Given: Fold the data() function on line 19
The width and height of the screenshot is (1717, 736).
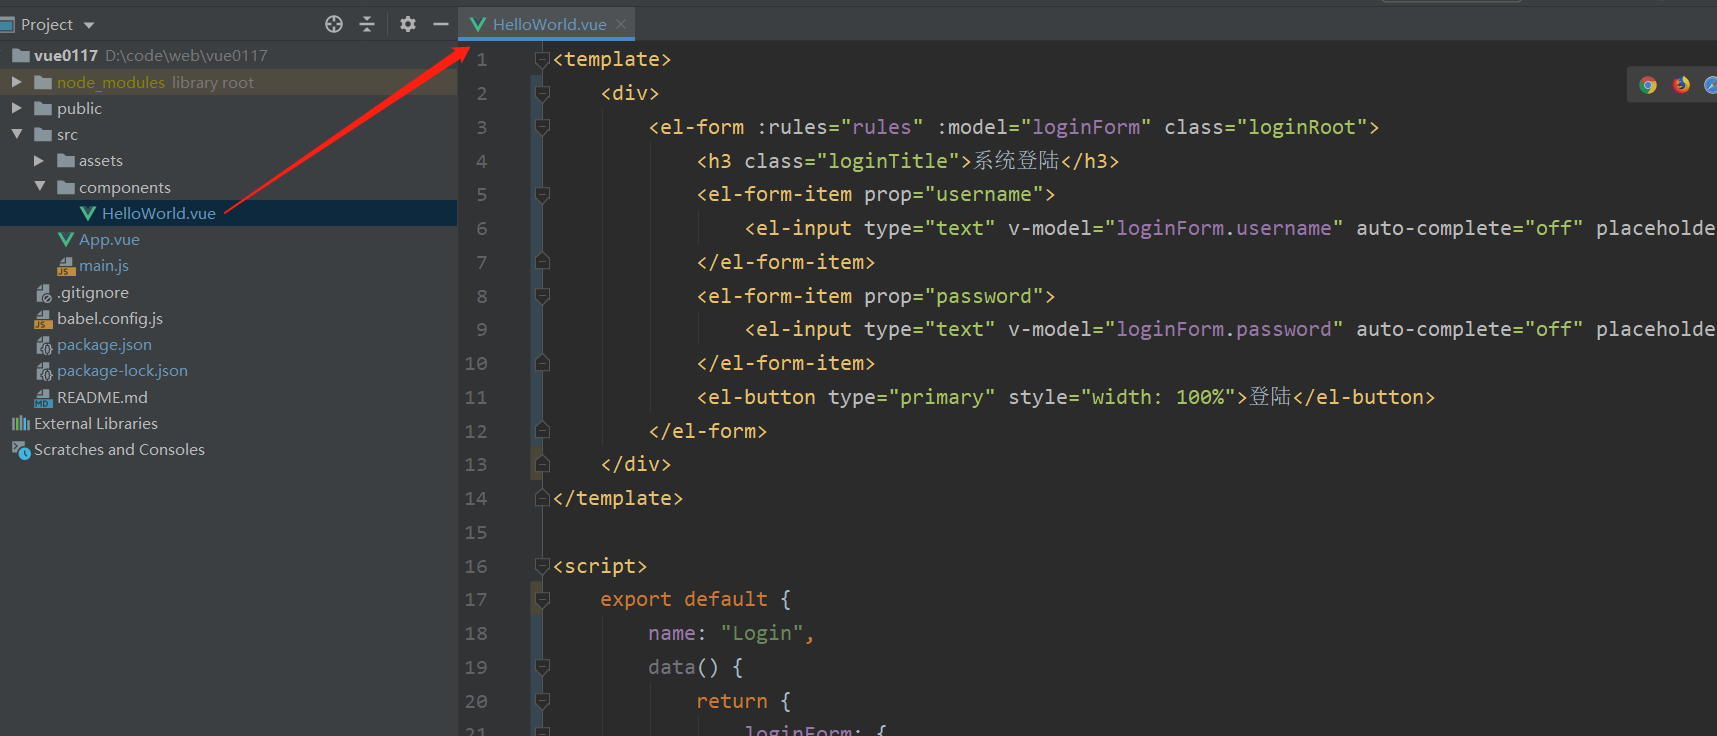Looking at the screenshot, I should (542, 667).
